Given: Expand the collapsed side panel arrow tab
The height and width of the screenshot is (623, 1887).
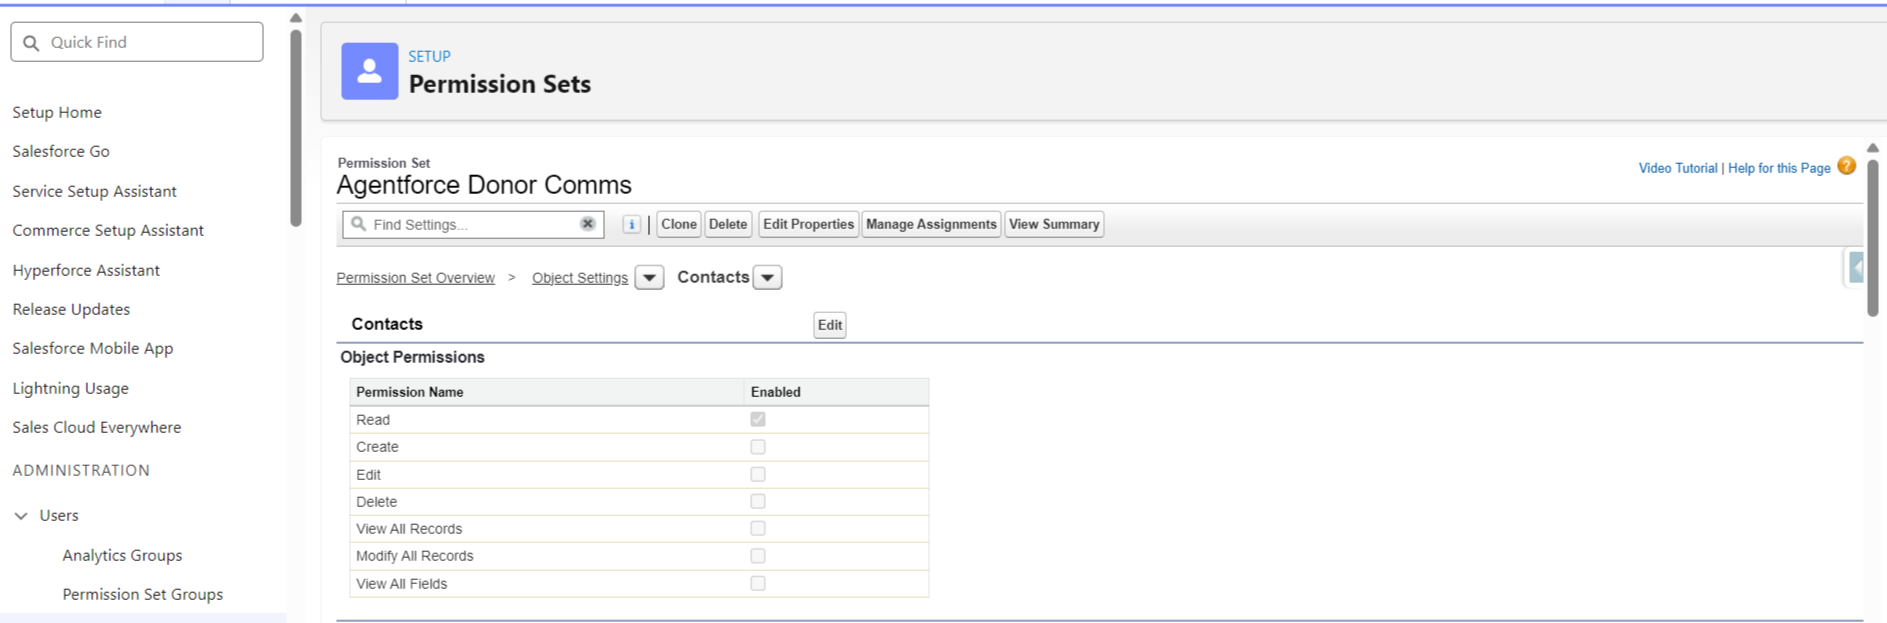Looking at the screenshot, I should click(1855, 268).
